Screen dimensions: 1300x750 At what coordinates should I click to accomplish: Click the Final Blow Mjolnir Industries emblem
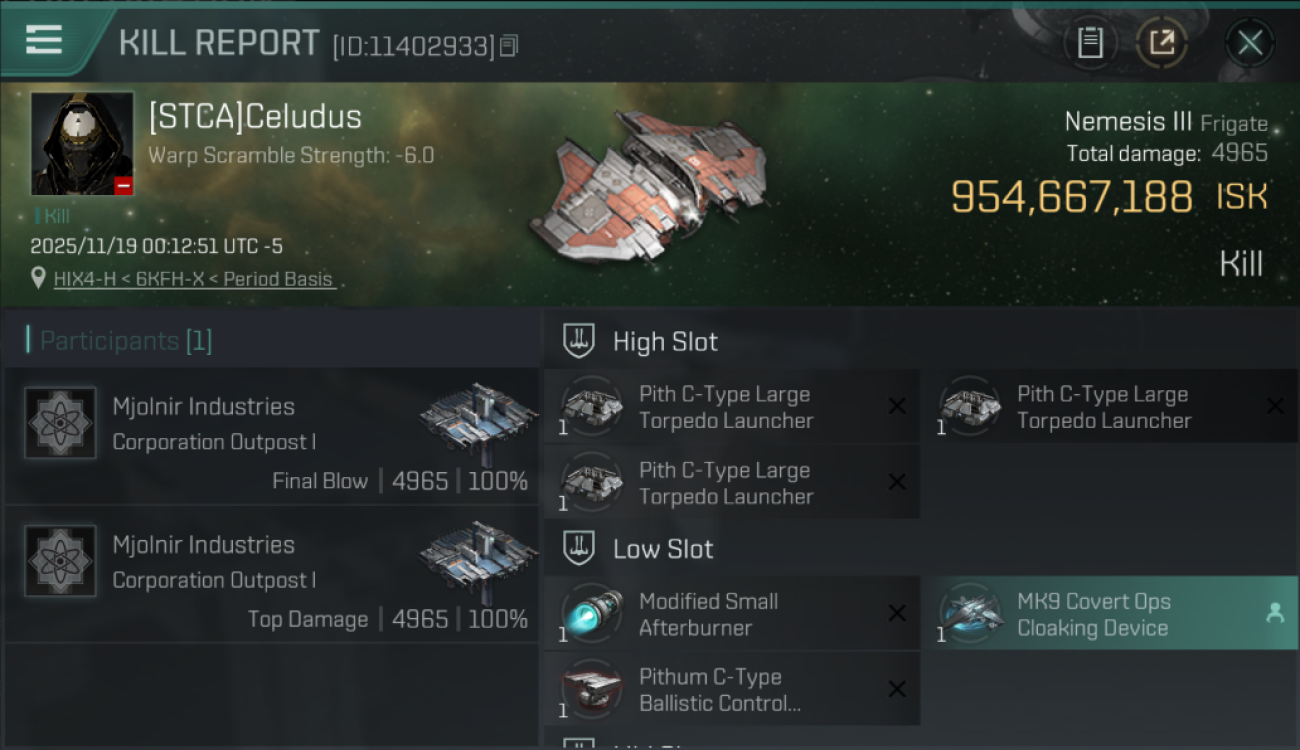click(61, 423)
